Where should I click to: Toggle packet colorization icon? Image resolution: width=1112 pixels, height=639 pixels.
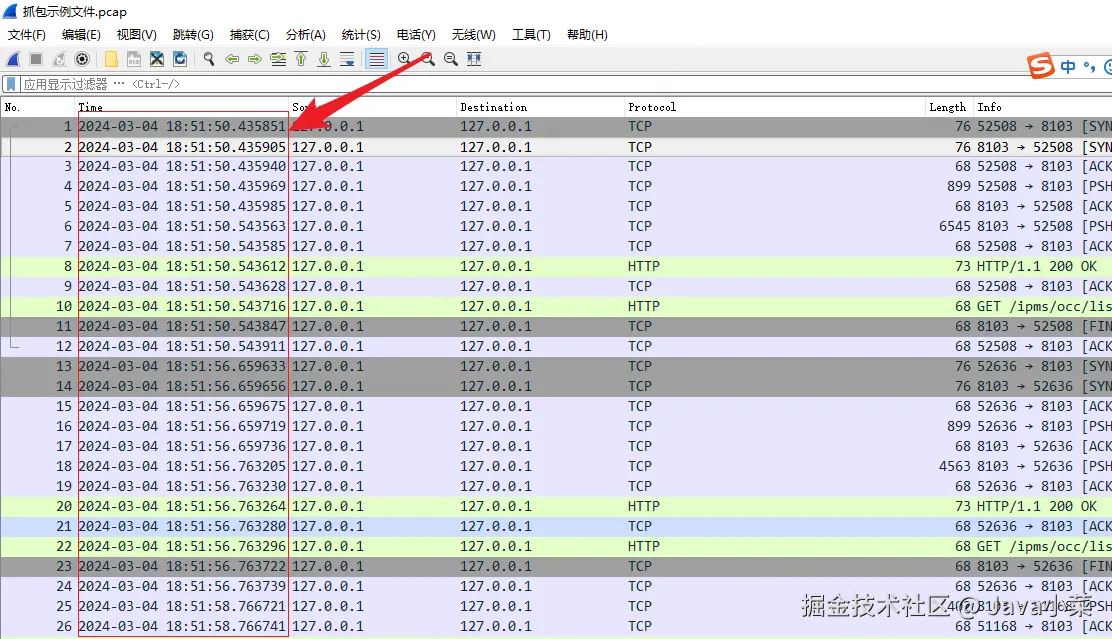pos(377,60)
